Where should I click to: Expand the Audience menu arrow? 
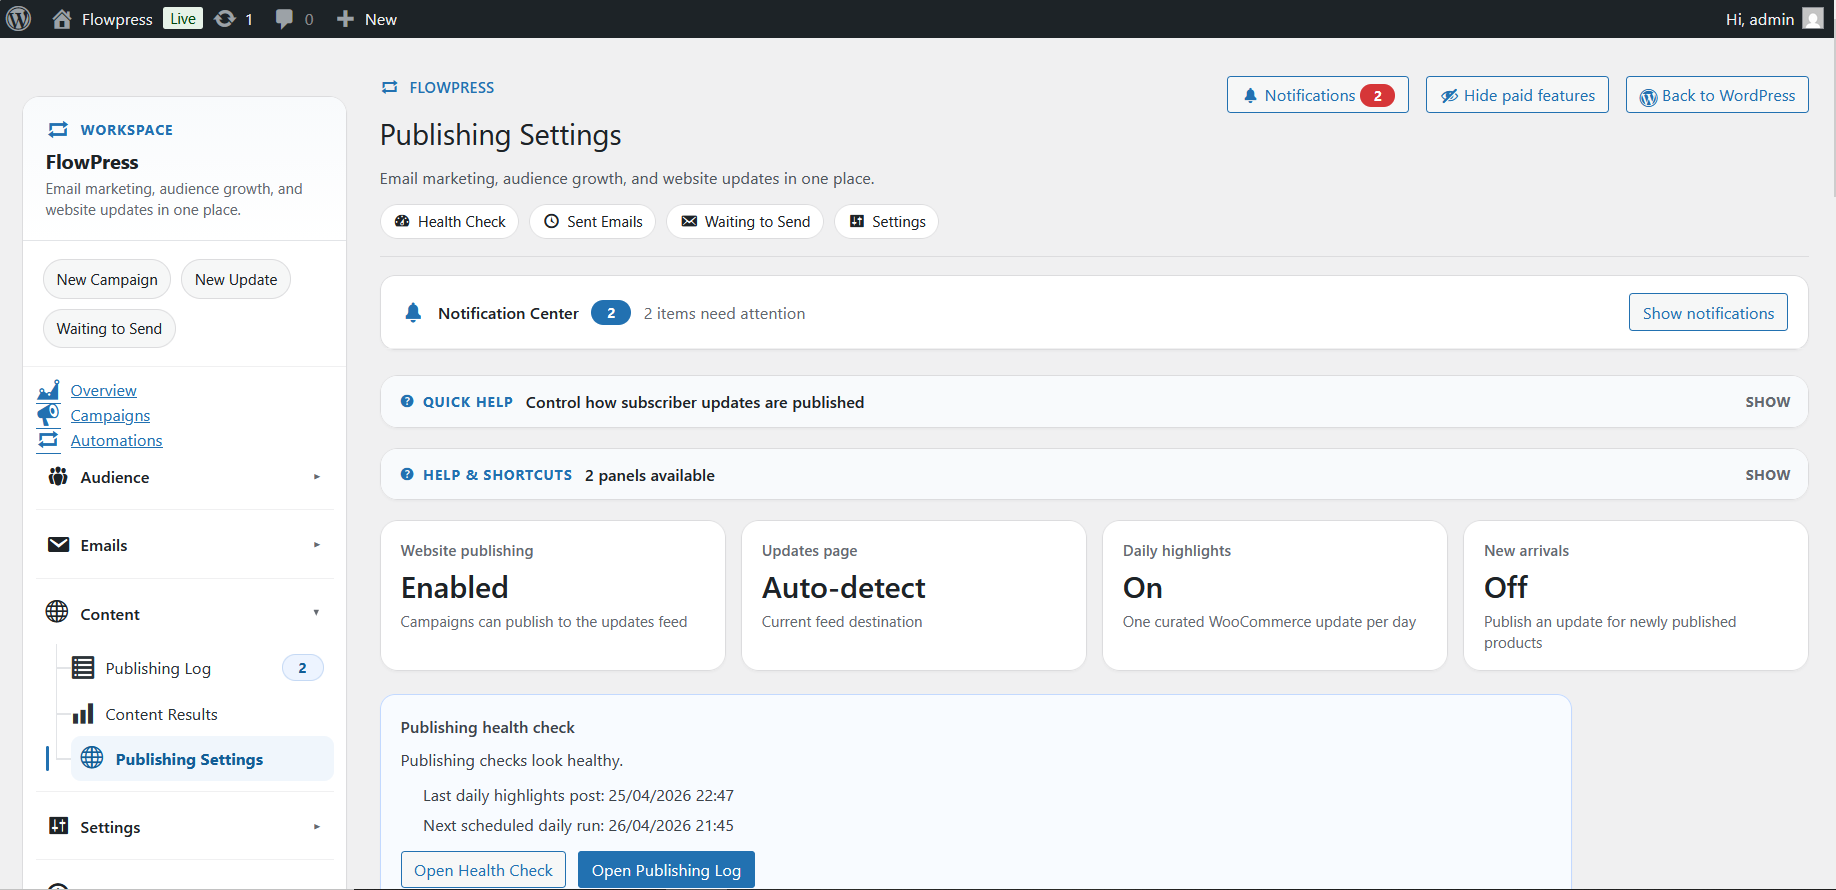pyautogui.click(x=316, y=477)
